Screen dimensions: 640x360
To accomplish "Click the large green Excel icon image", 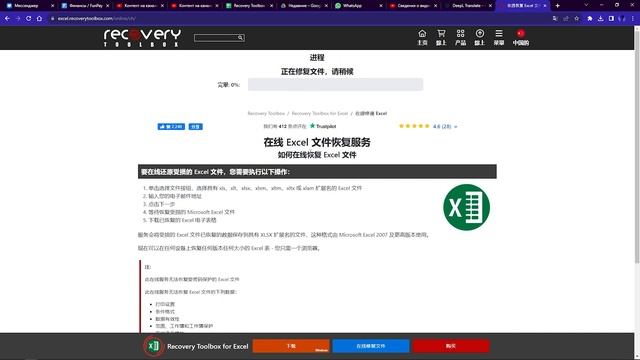I will coord(466,207).
